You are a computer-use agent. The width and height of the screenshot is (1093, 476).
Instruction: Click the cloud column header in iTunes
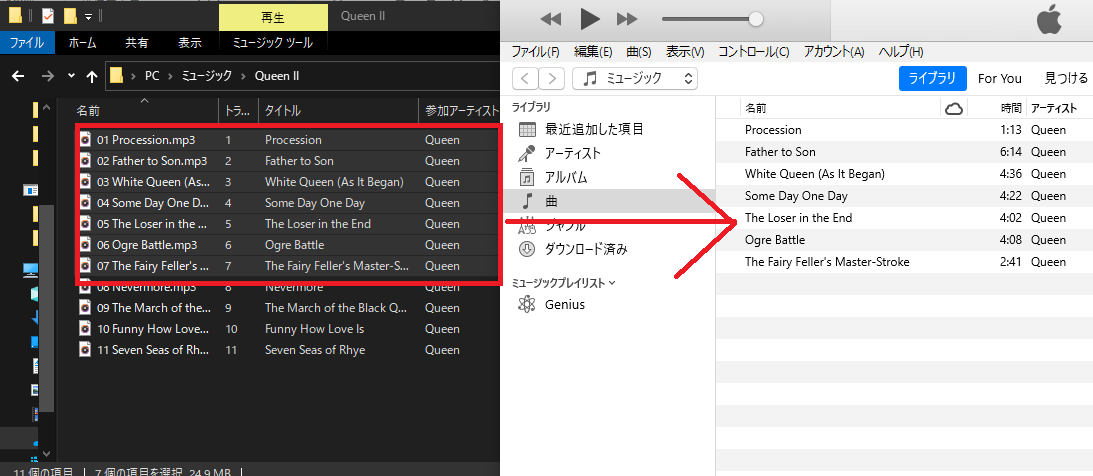click(x=953, y=108)
